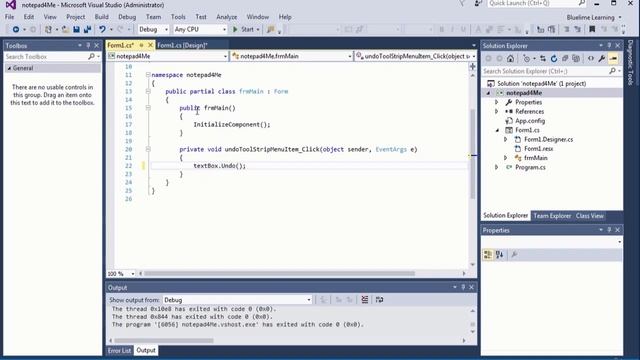Select Form1.Designer.cs in Solution Explorer

(x=549, y=140)
